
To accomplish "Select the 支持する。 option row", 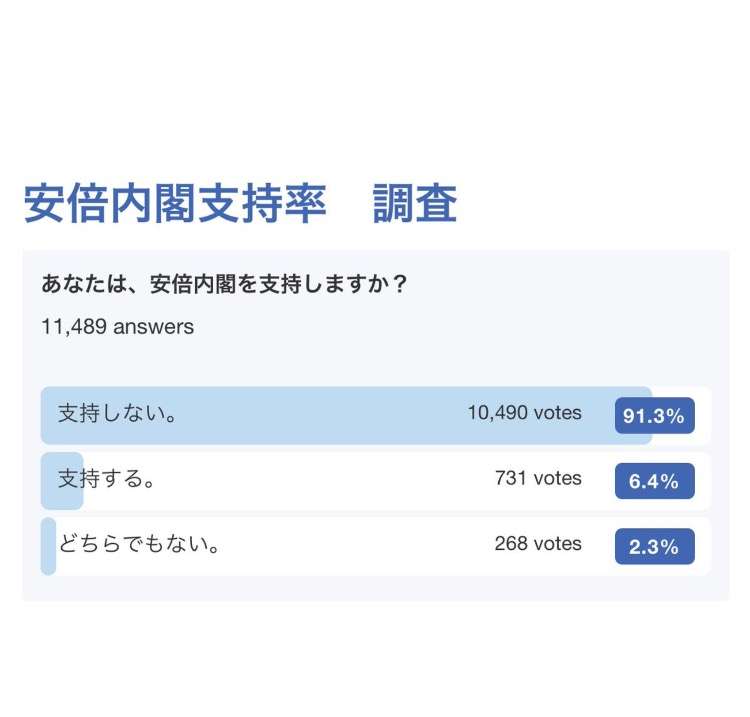I will coord(376,481).
